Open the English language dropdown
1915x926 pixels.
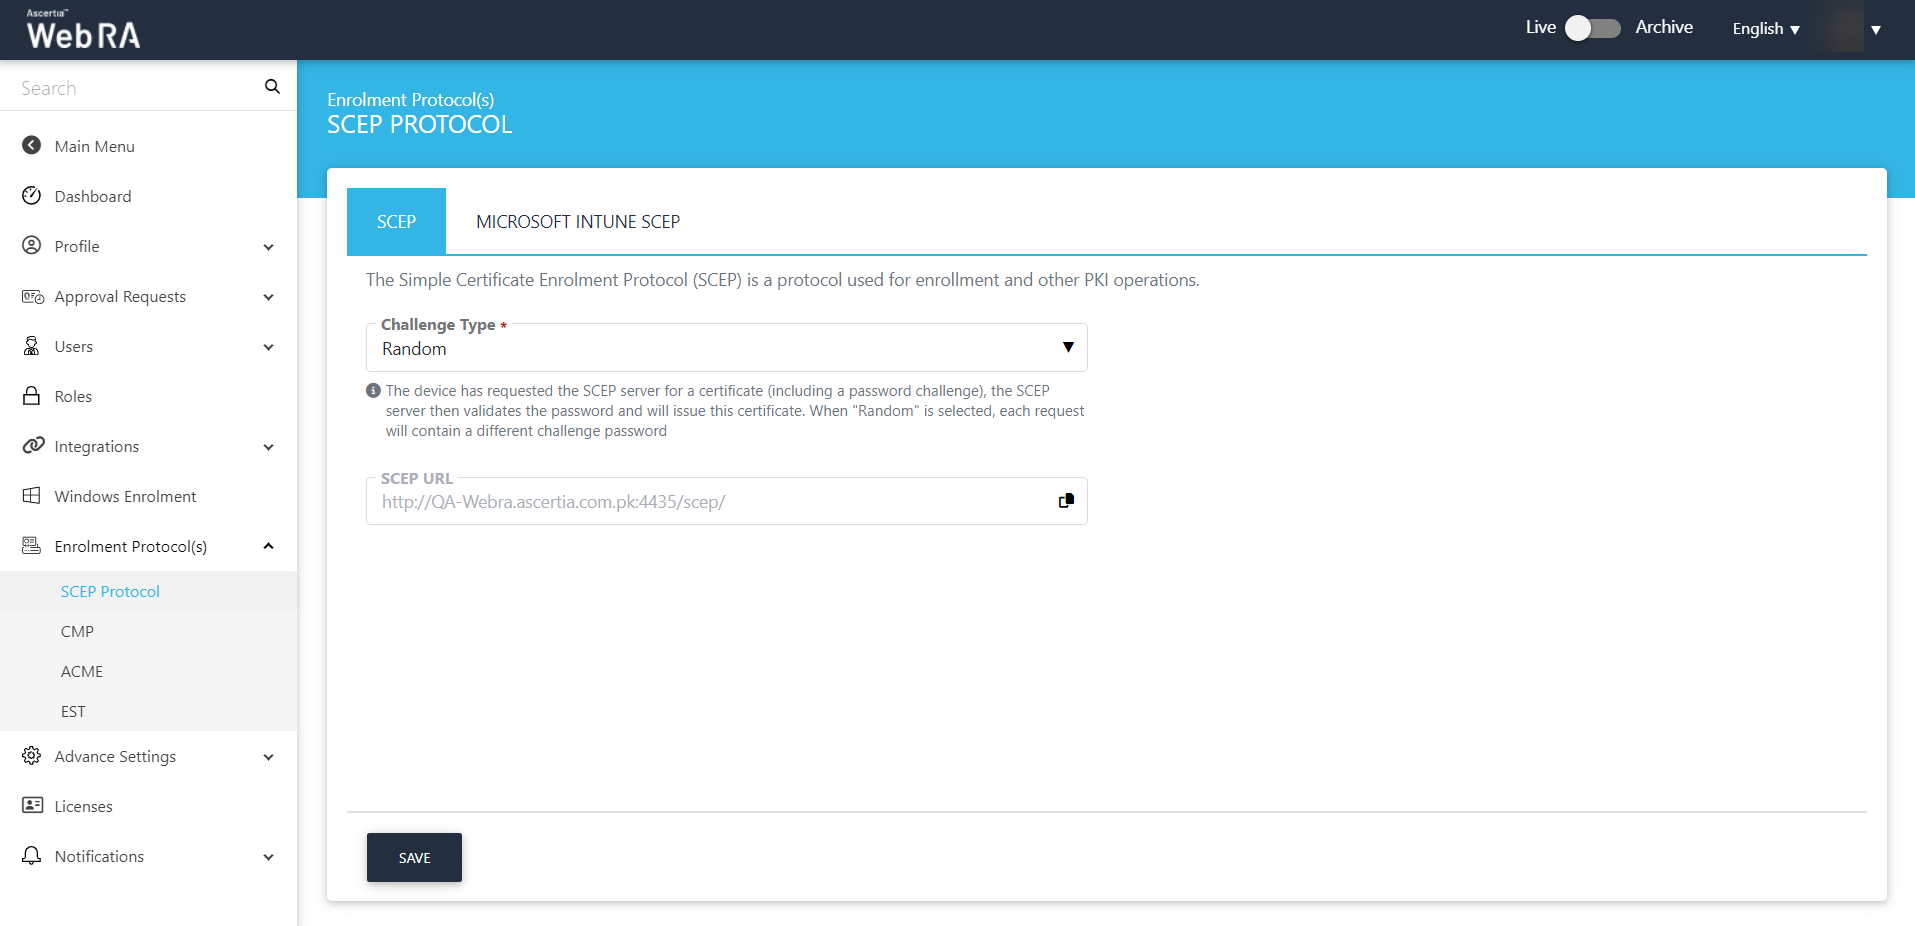coord(1765,29)
